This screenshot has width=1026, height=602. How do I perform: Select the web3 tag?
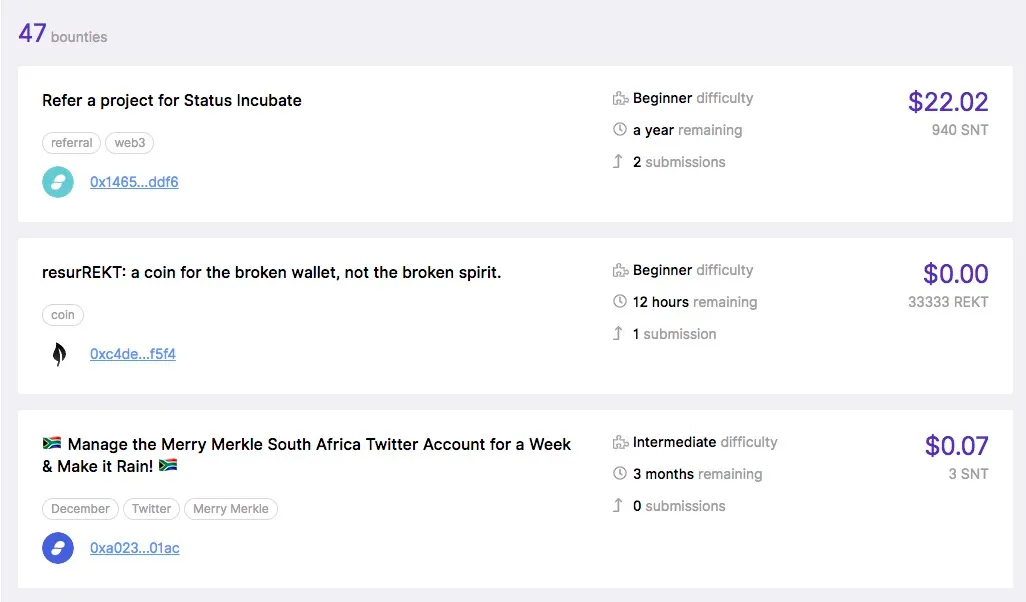tap(130, 143)
